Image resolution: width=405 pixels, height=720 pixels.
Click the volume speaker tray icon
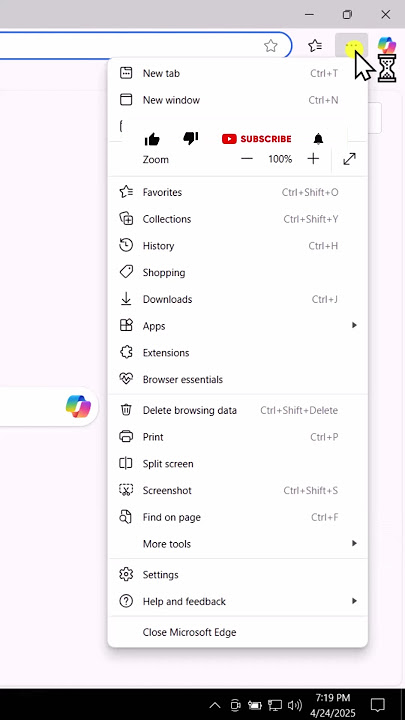(x=294, y=705)
